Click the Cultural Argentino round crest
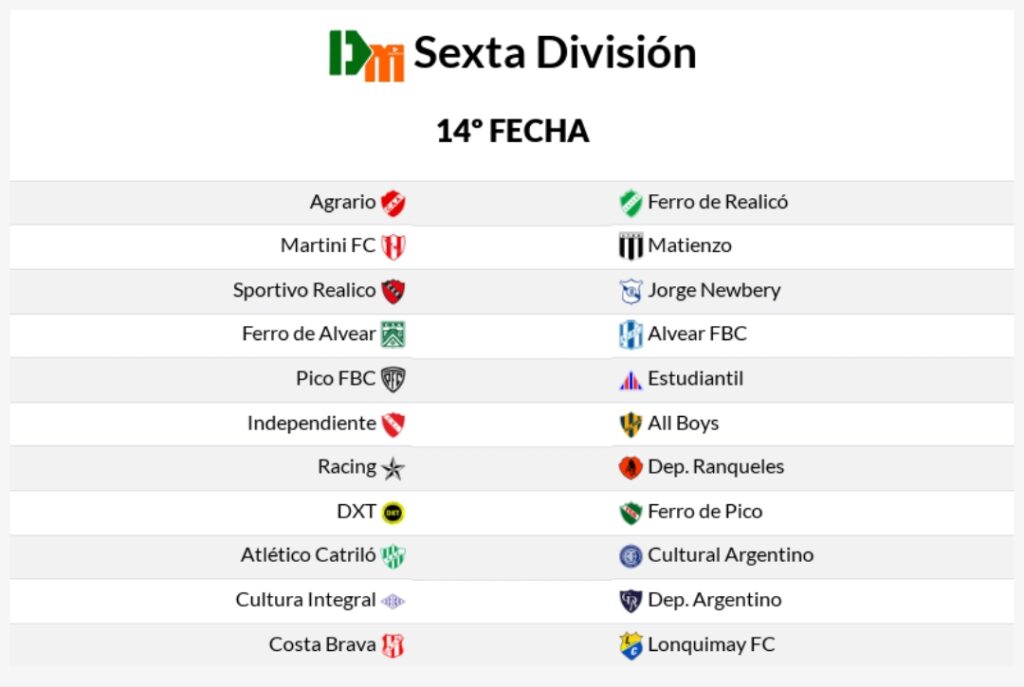Screen dimensions: 1024x687 [630, 556]
